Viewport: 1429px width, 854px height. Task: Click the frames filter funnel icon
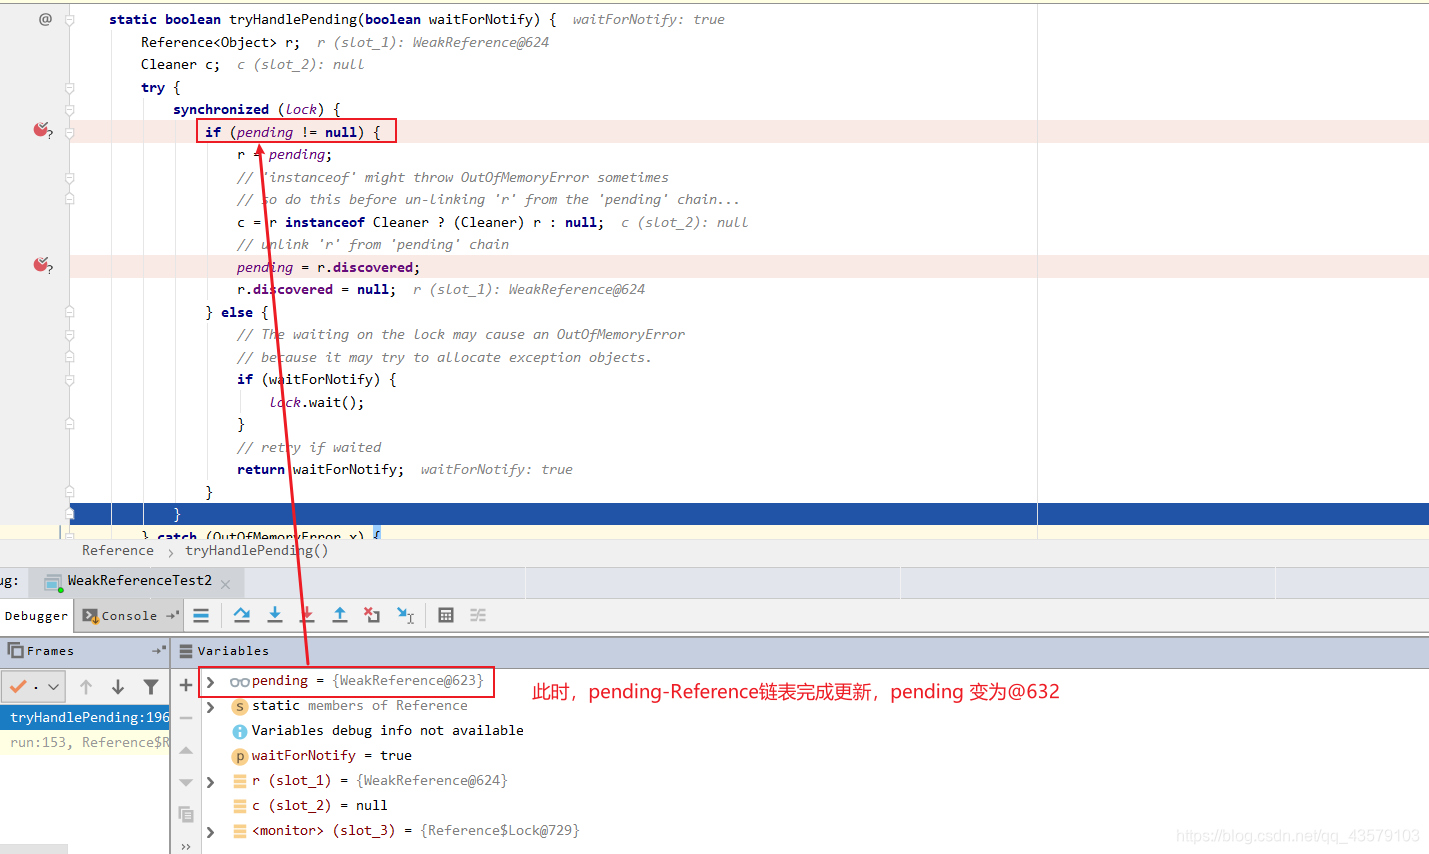[151, 687]
